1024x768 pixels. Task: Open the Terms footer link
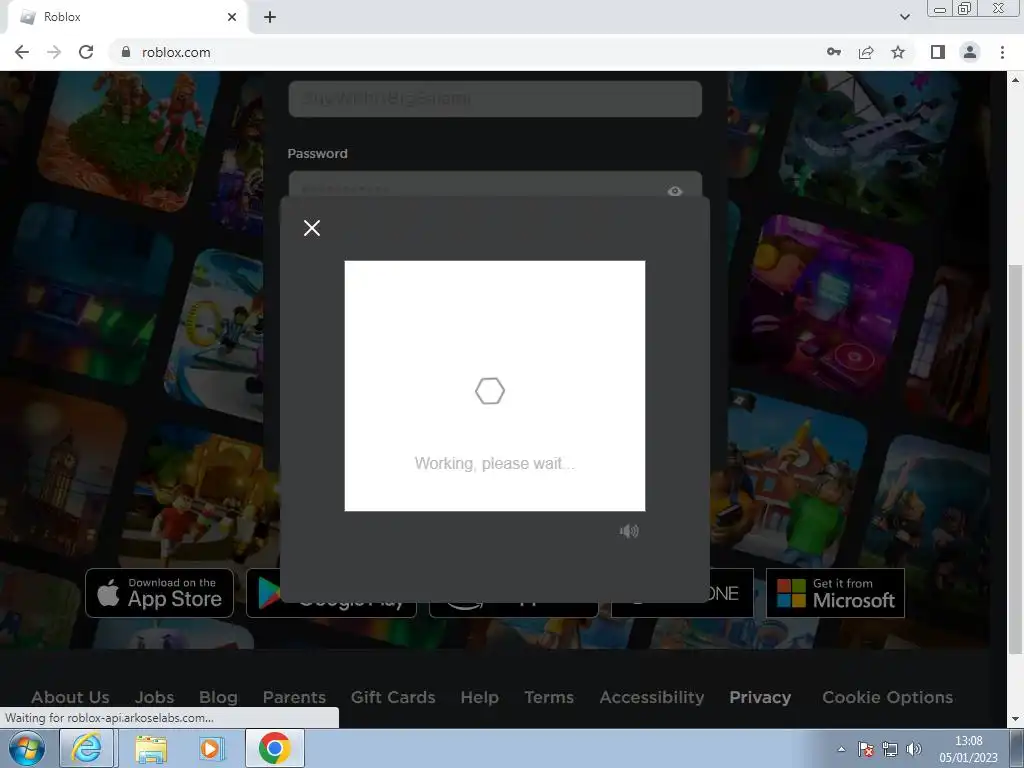(x=549, y=697)
